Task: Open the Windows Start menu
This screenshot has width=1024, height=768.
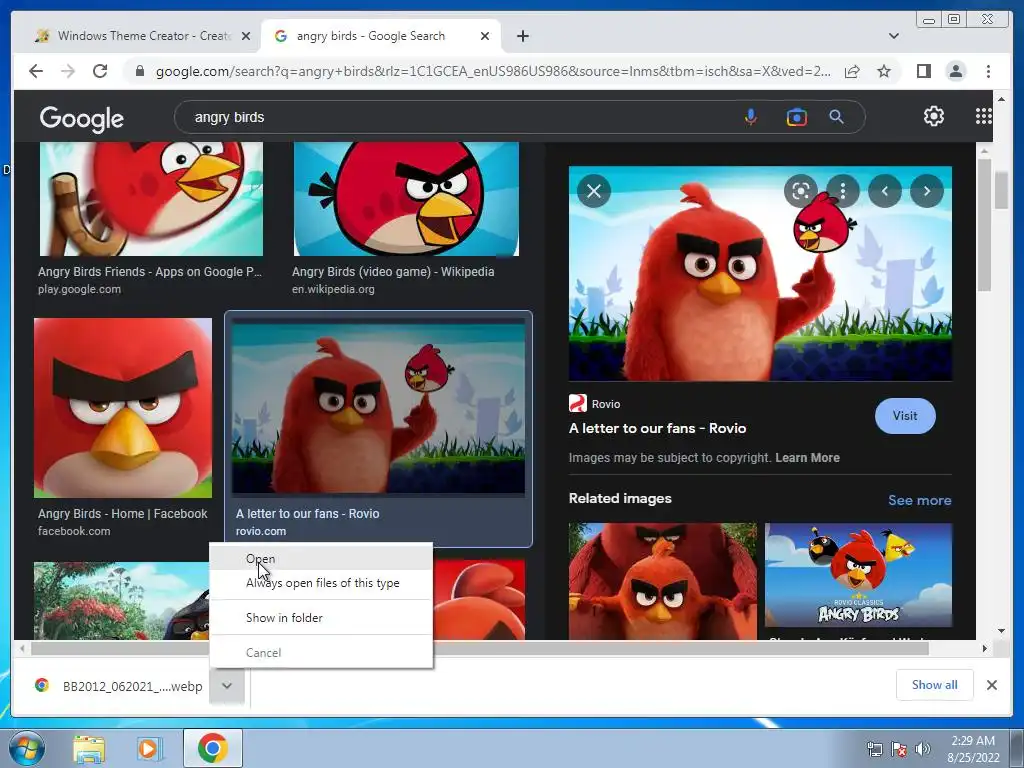Action: click(x=26, y=748)
